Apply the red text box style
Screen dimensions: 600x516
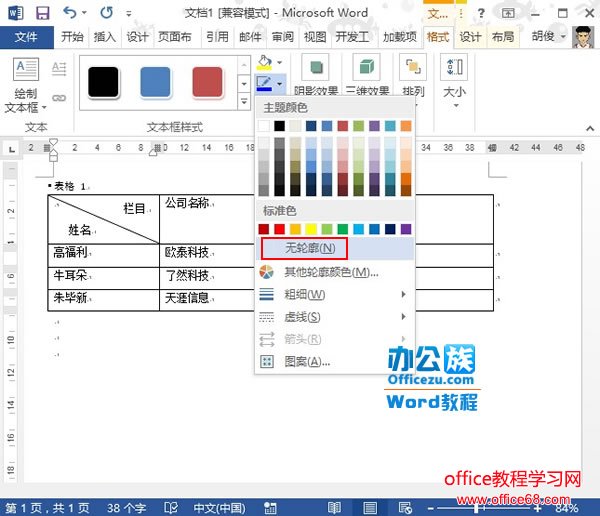[207, 82]
